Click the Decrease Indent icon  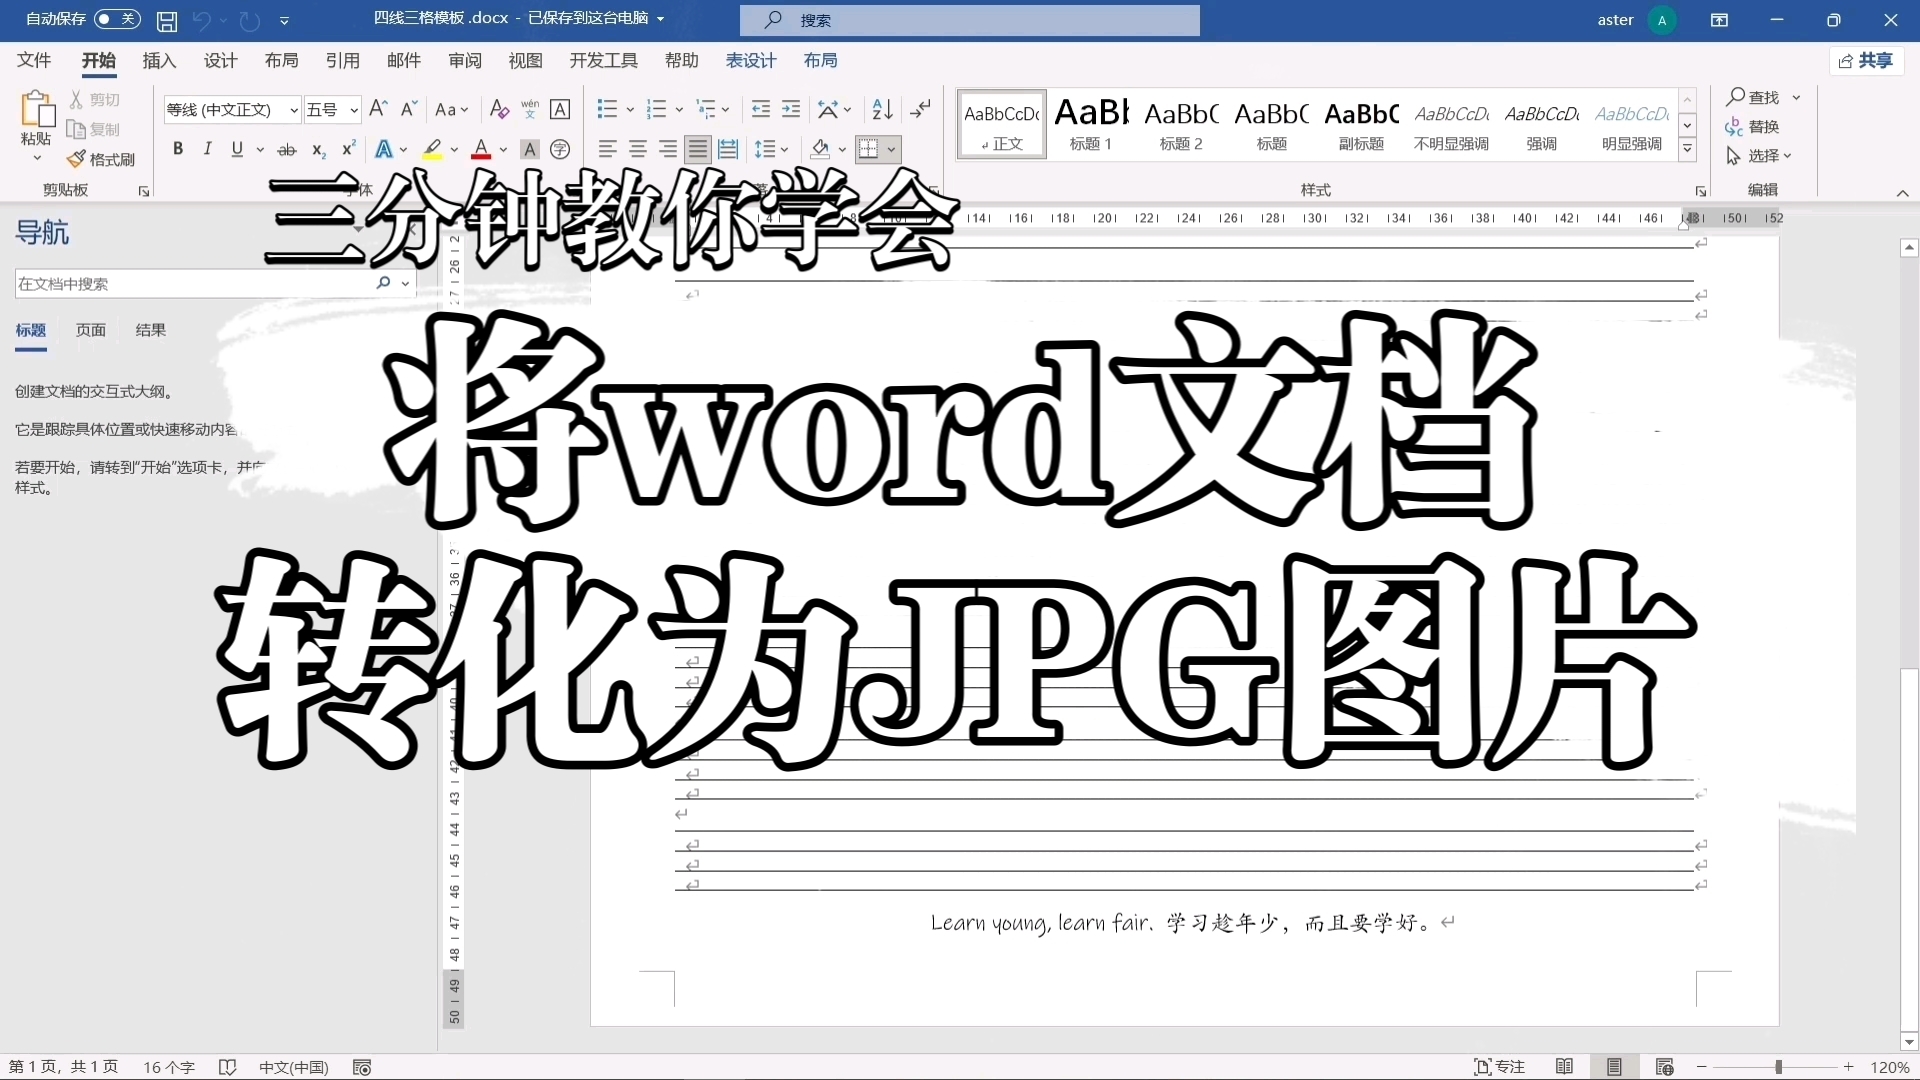(x=761, y=109)
